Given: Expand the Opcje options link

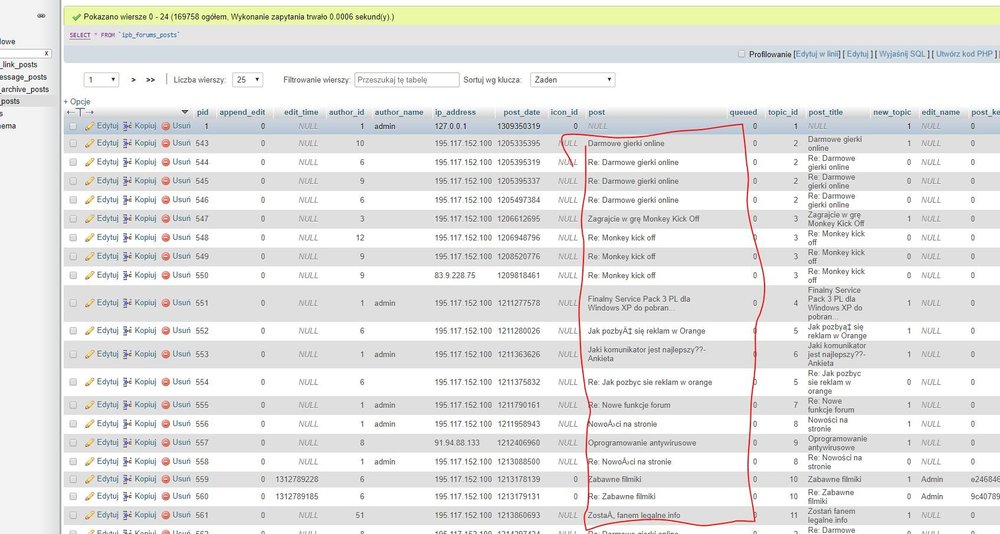Looking at the screenshot, I should 78,101.
